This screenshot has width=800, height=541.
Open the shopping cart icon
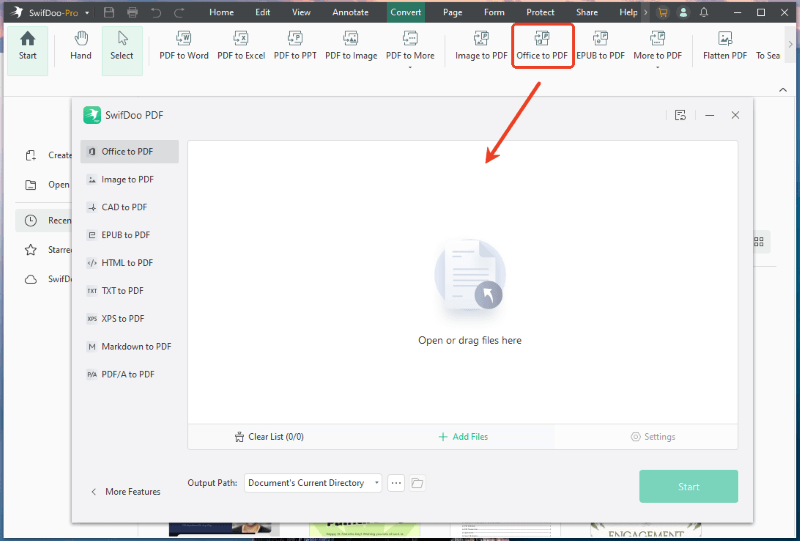click(x=662, y=12)
